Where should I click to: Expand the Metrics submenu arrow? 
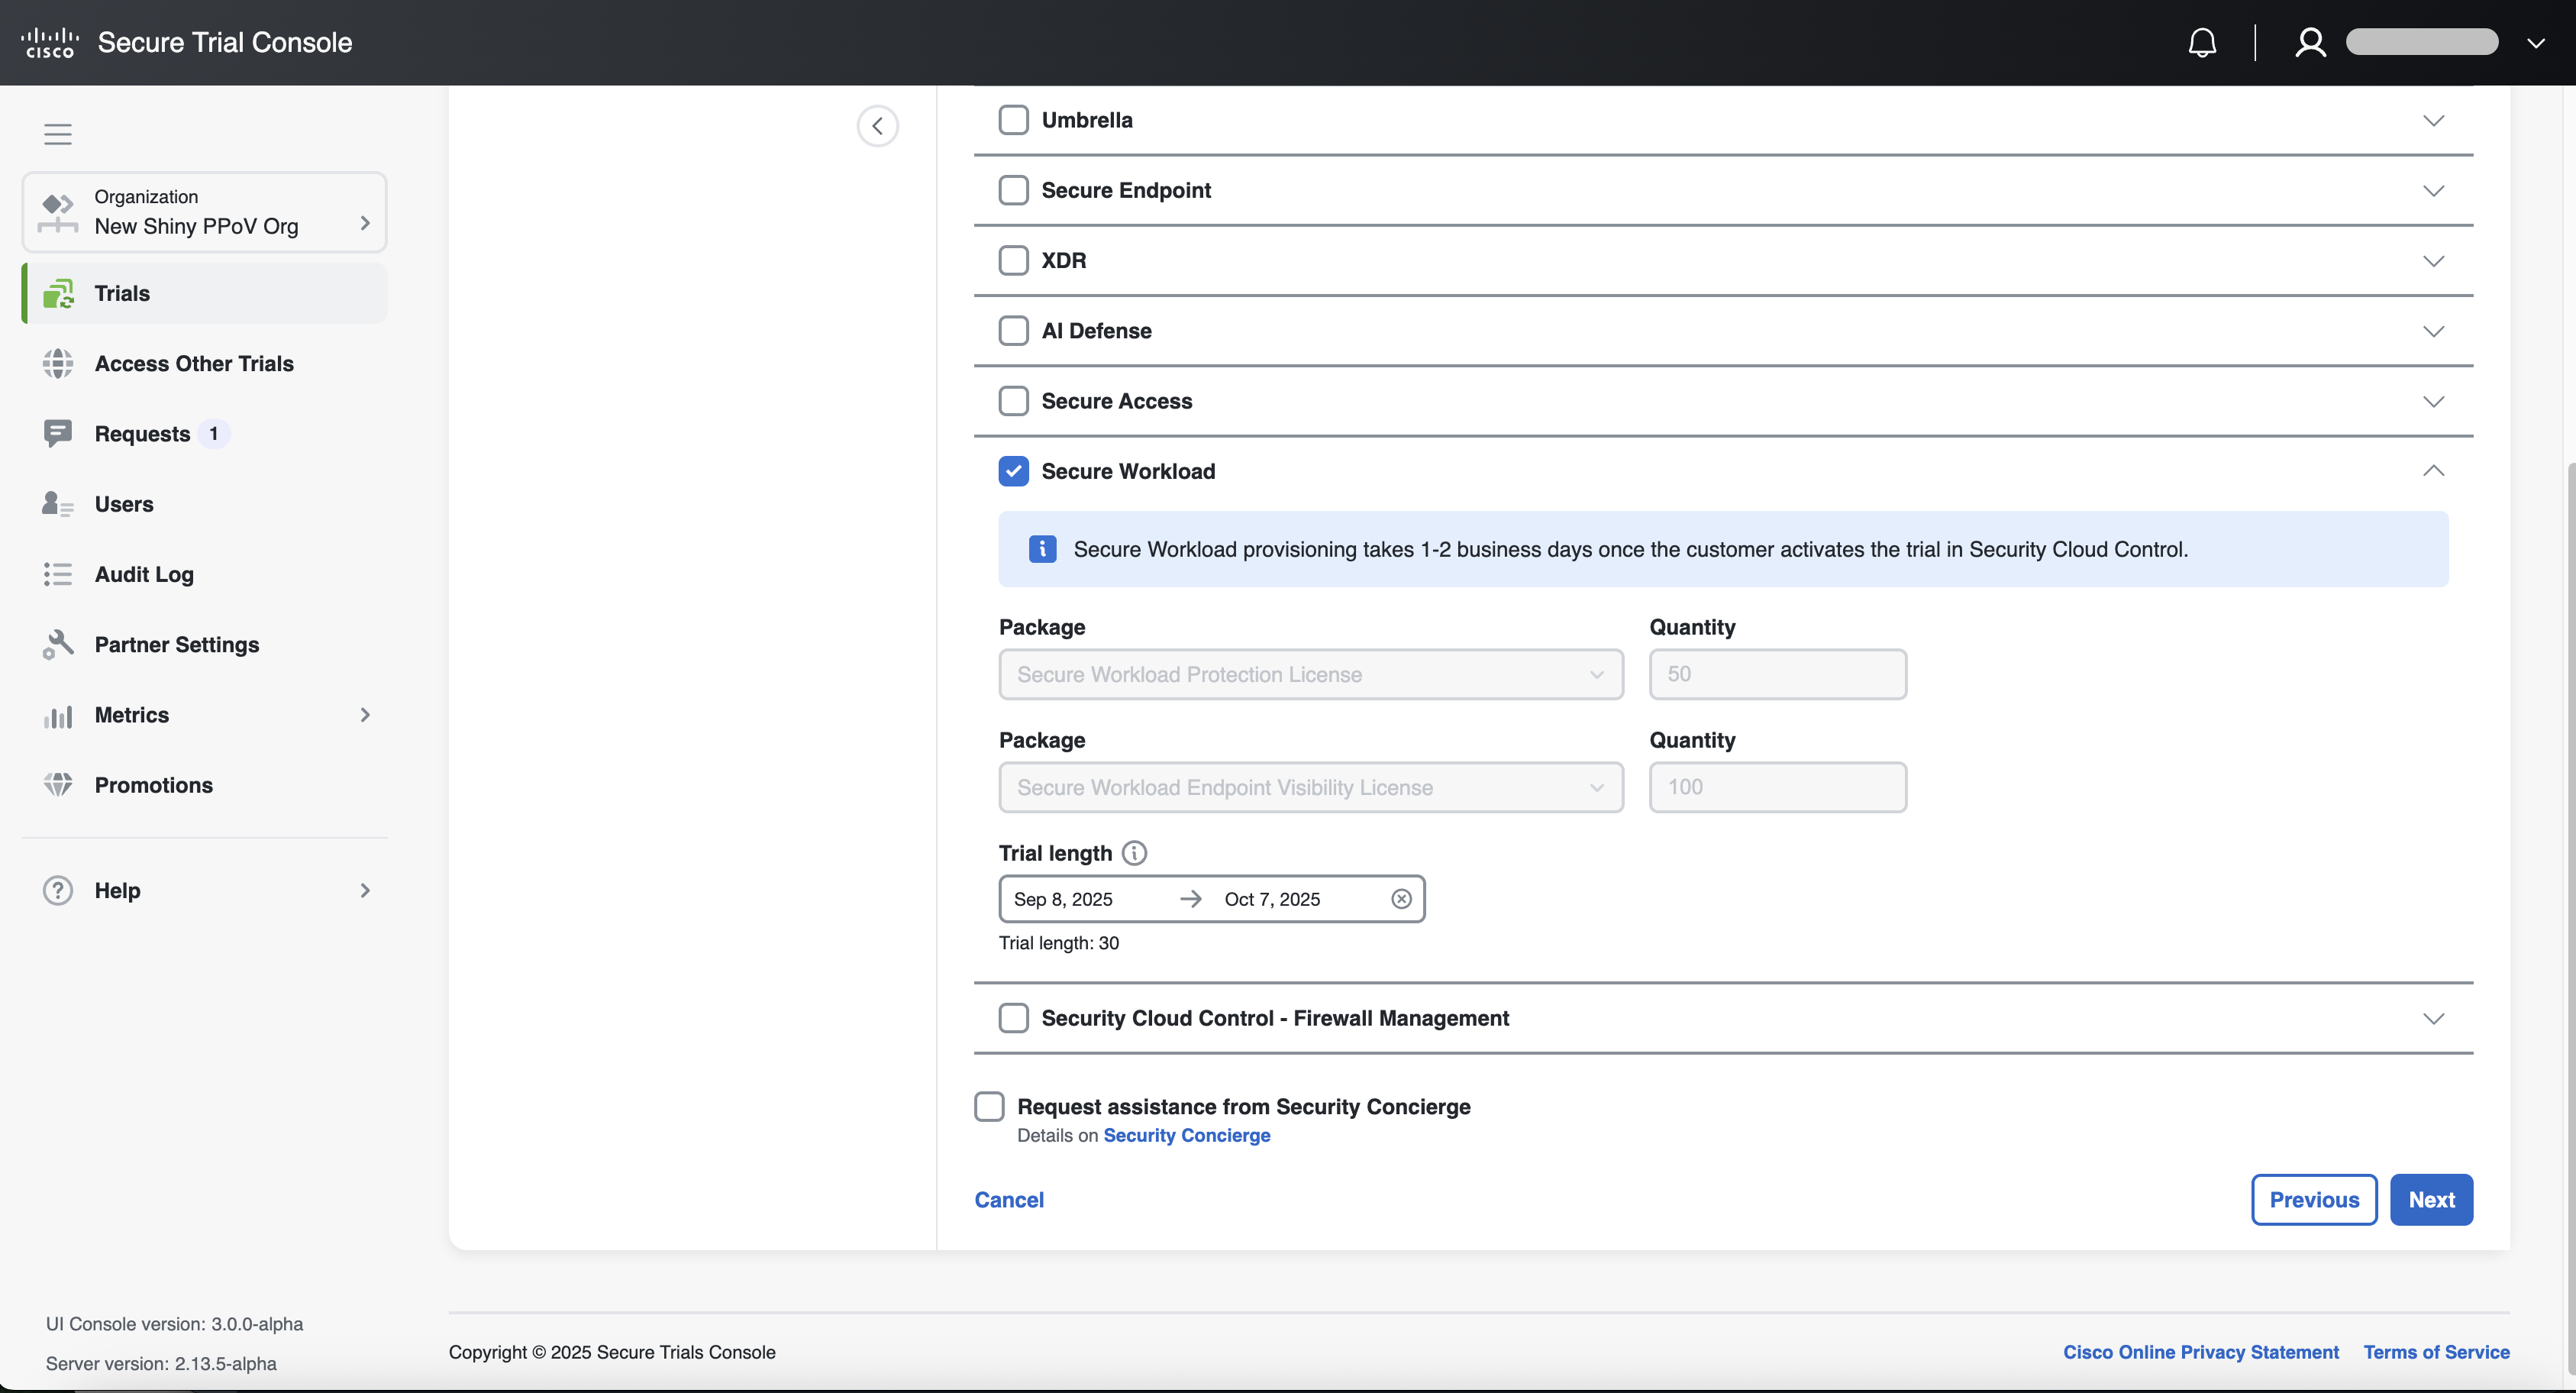pos(365,715)
